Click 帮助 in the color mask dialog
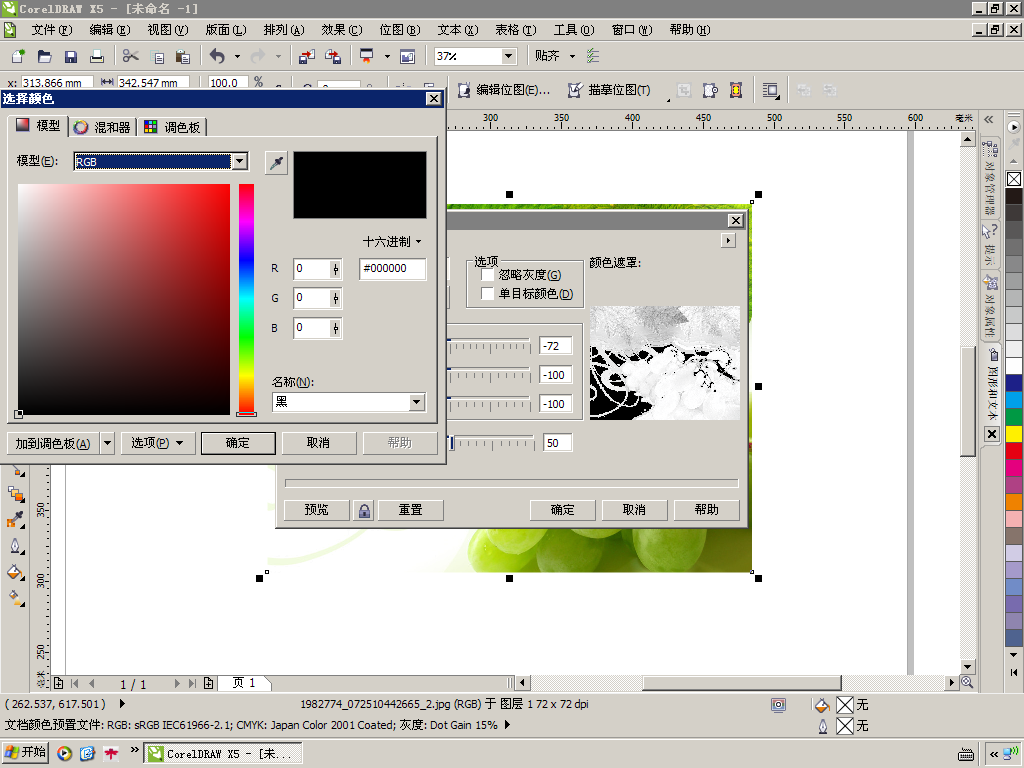Viewport: 1024px width, 768px height. [x=707, y=510]
